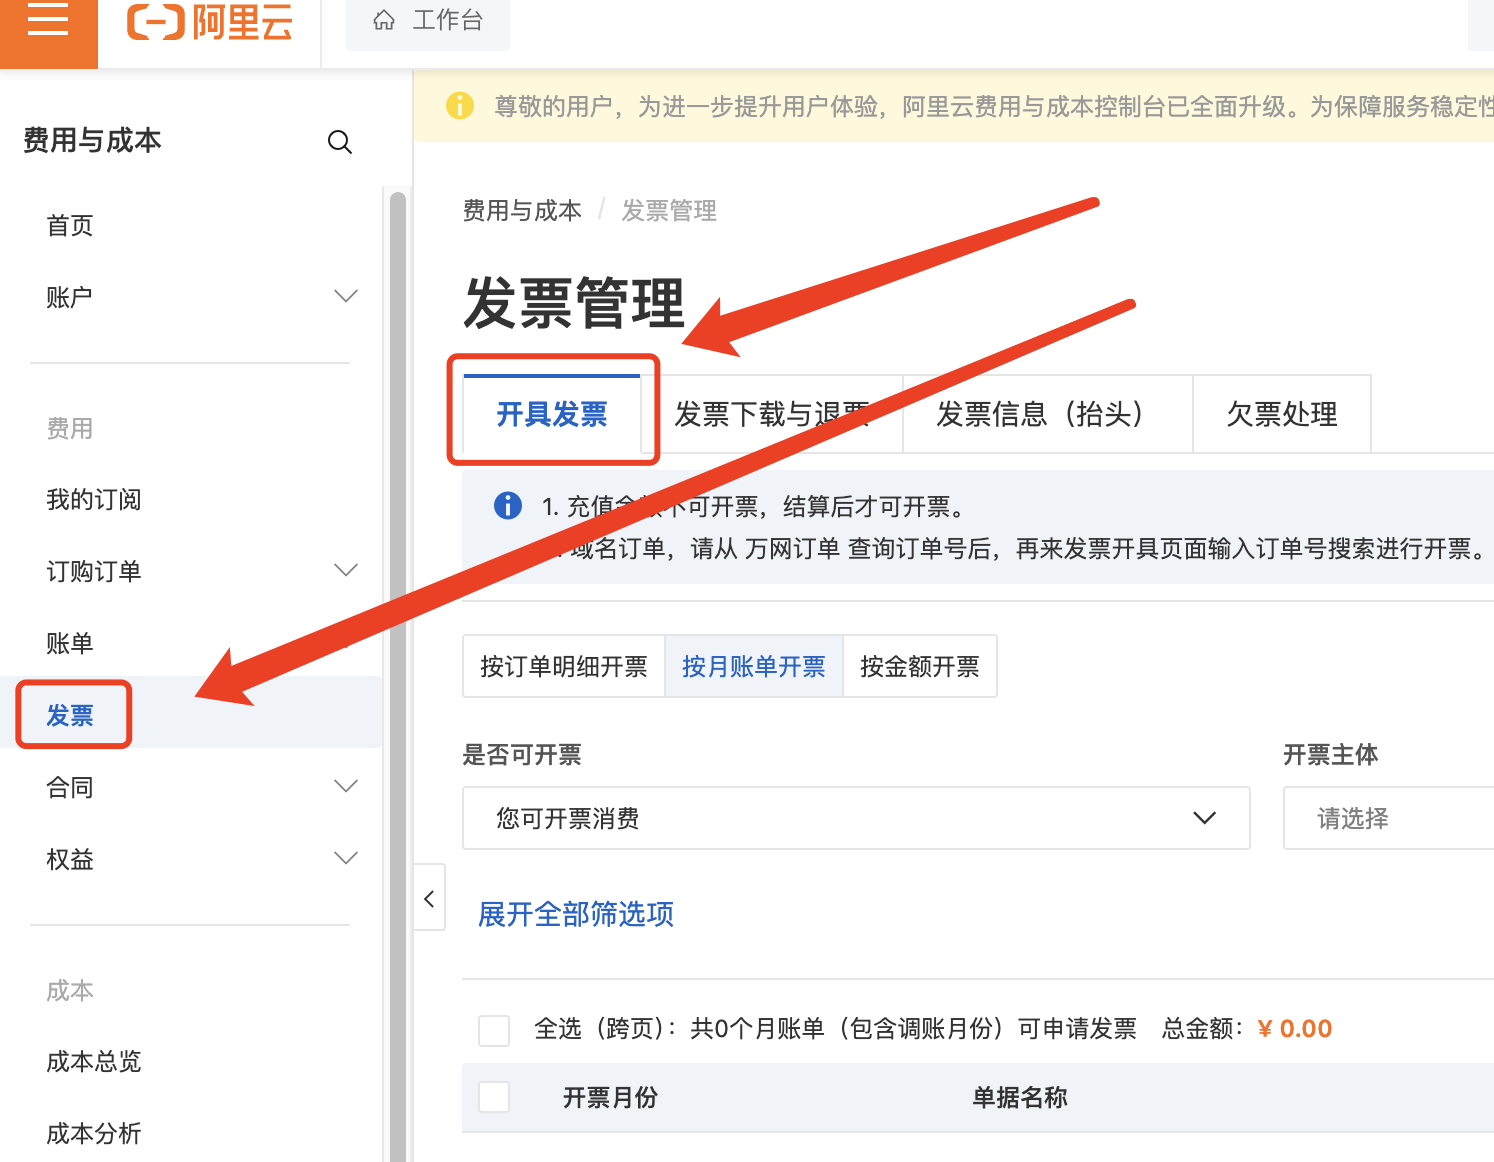Click the yellow notice warning icon

(x=459, y=105)
